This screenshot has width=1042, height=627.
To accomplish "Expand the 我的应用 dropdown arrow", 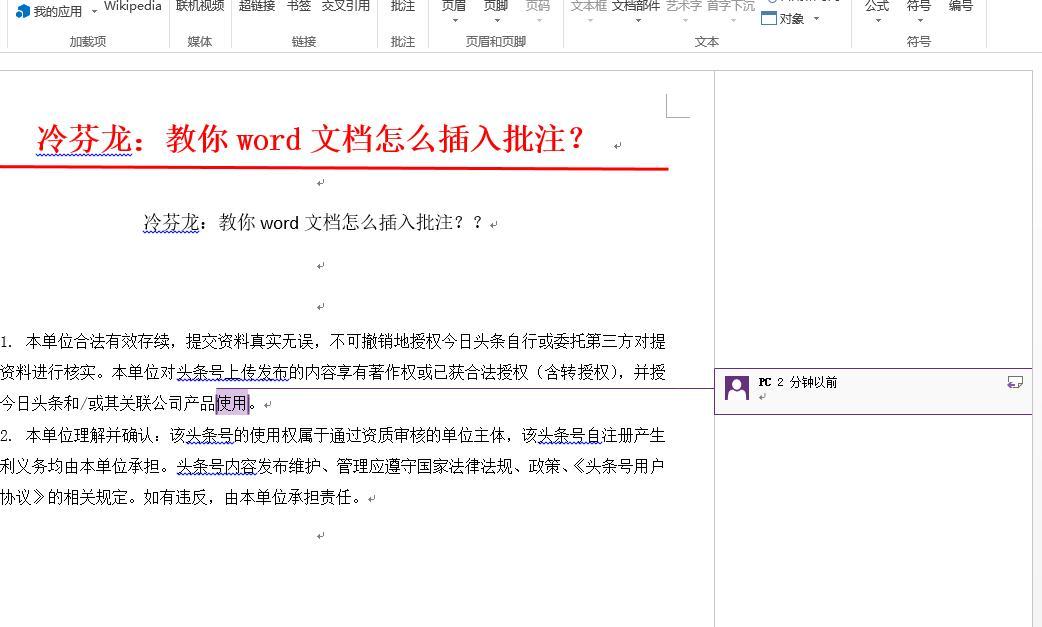I will coord(94,11).
